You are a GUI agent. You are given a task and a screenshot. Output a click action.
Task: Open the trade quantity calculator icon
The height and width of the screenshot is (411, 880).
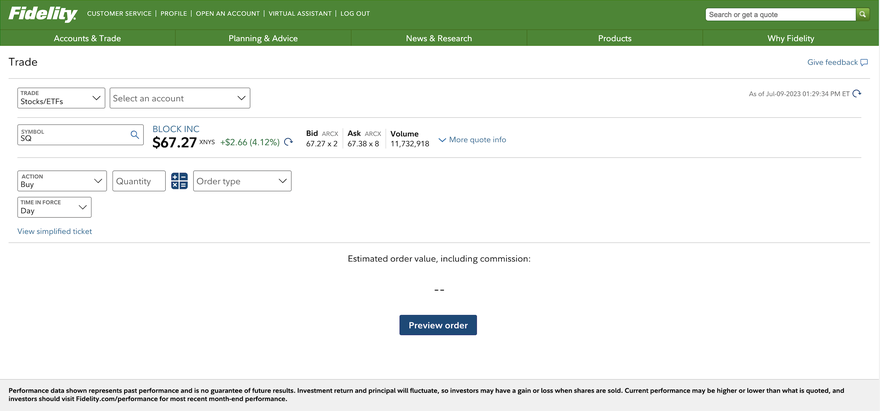point(179,181)
